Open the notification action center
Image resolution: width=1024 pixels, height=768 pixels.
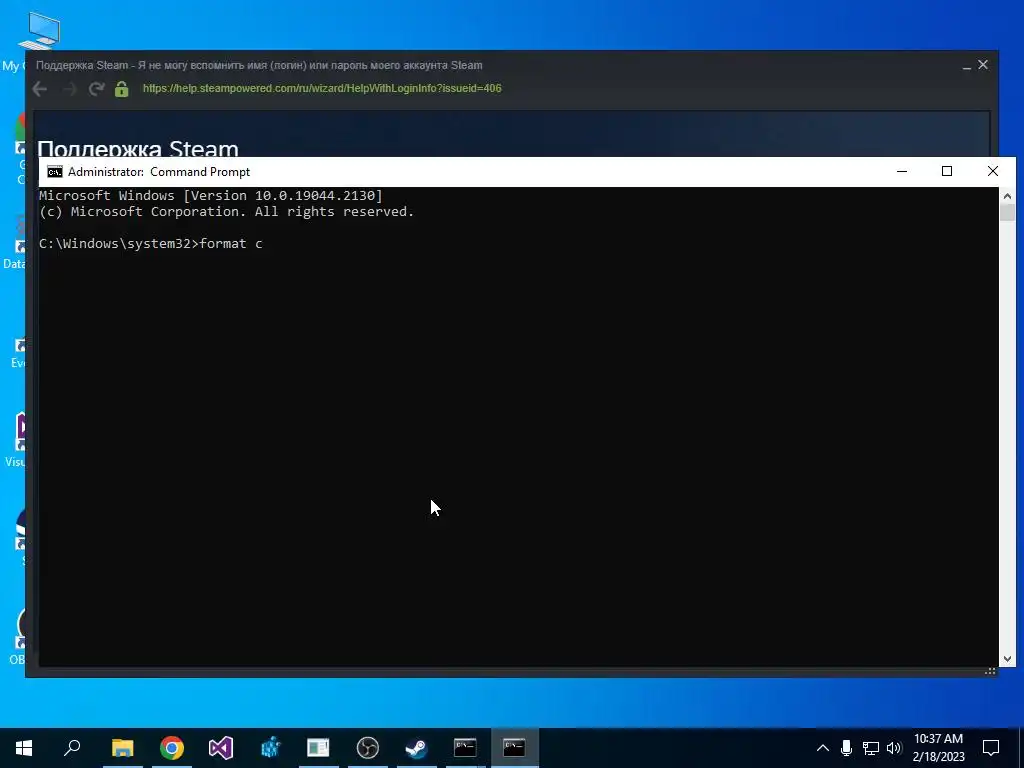click(991, 748)
